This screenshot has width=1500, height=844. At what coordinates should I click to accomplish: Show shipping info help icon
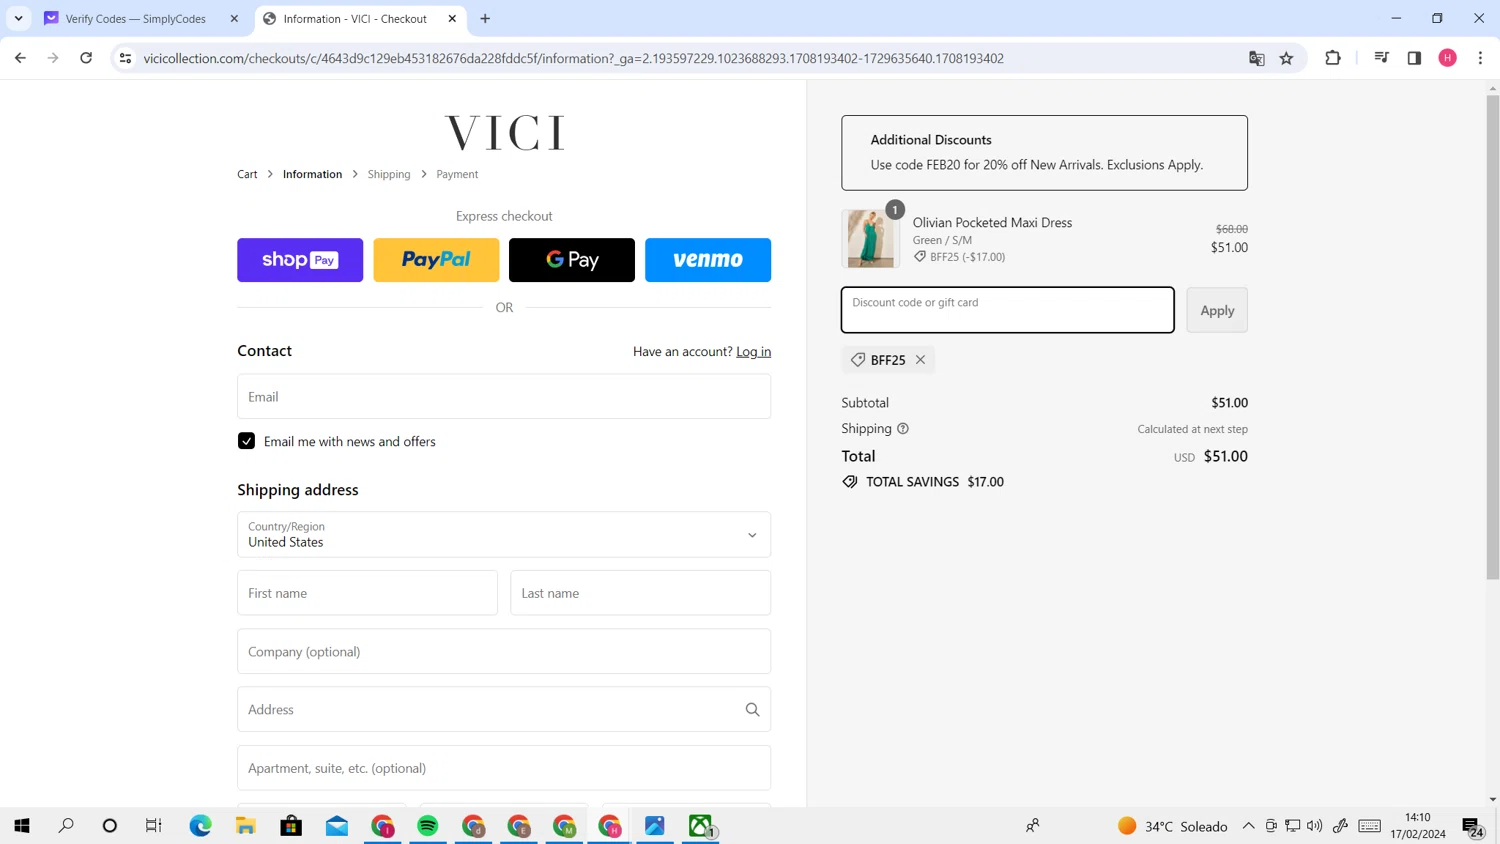tap(903, 429)
